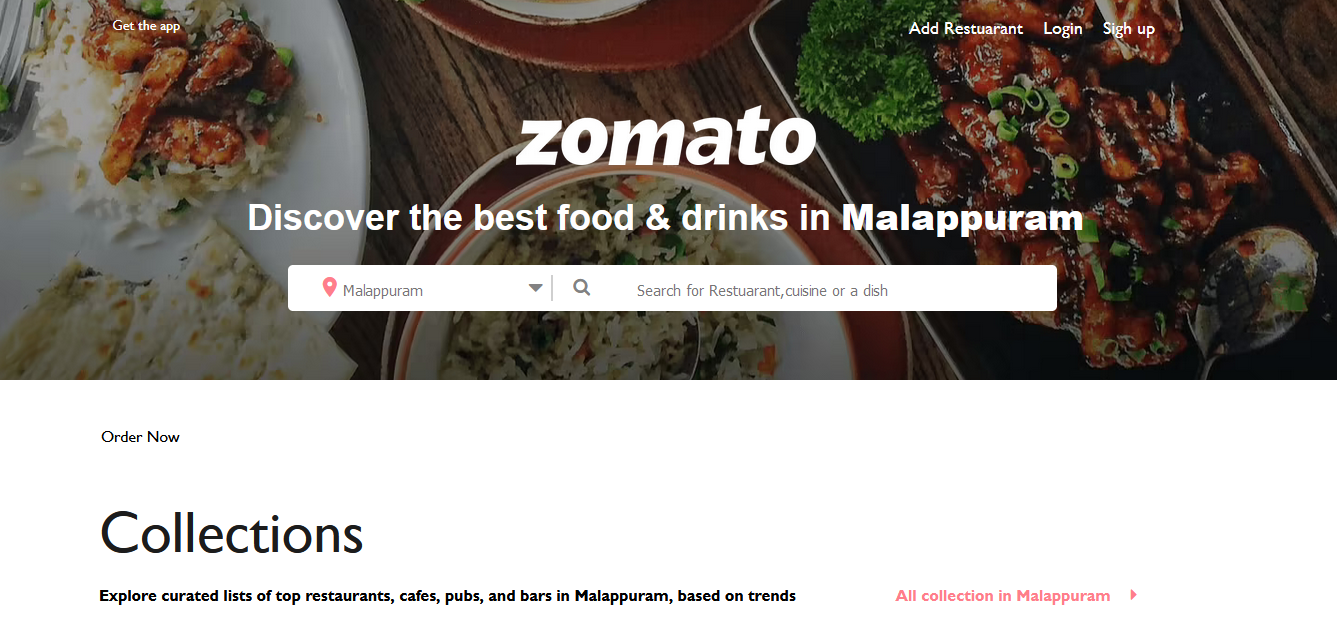Click bold Malappuram word in headline
Image resolution: width=1337 pixels, height=617 pixels.
click(961, 218)
